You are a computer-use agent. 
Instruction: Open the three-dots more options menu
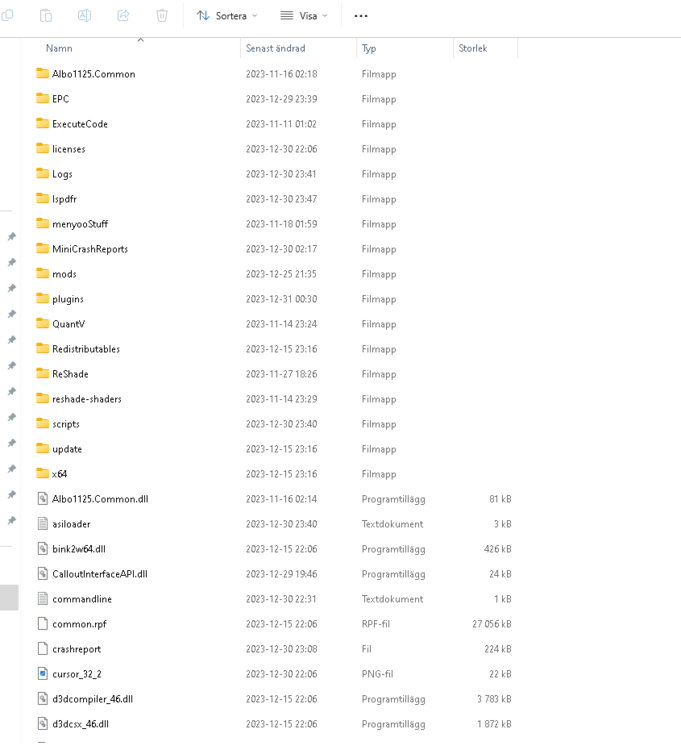[361, 16]
